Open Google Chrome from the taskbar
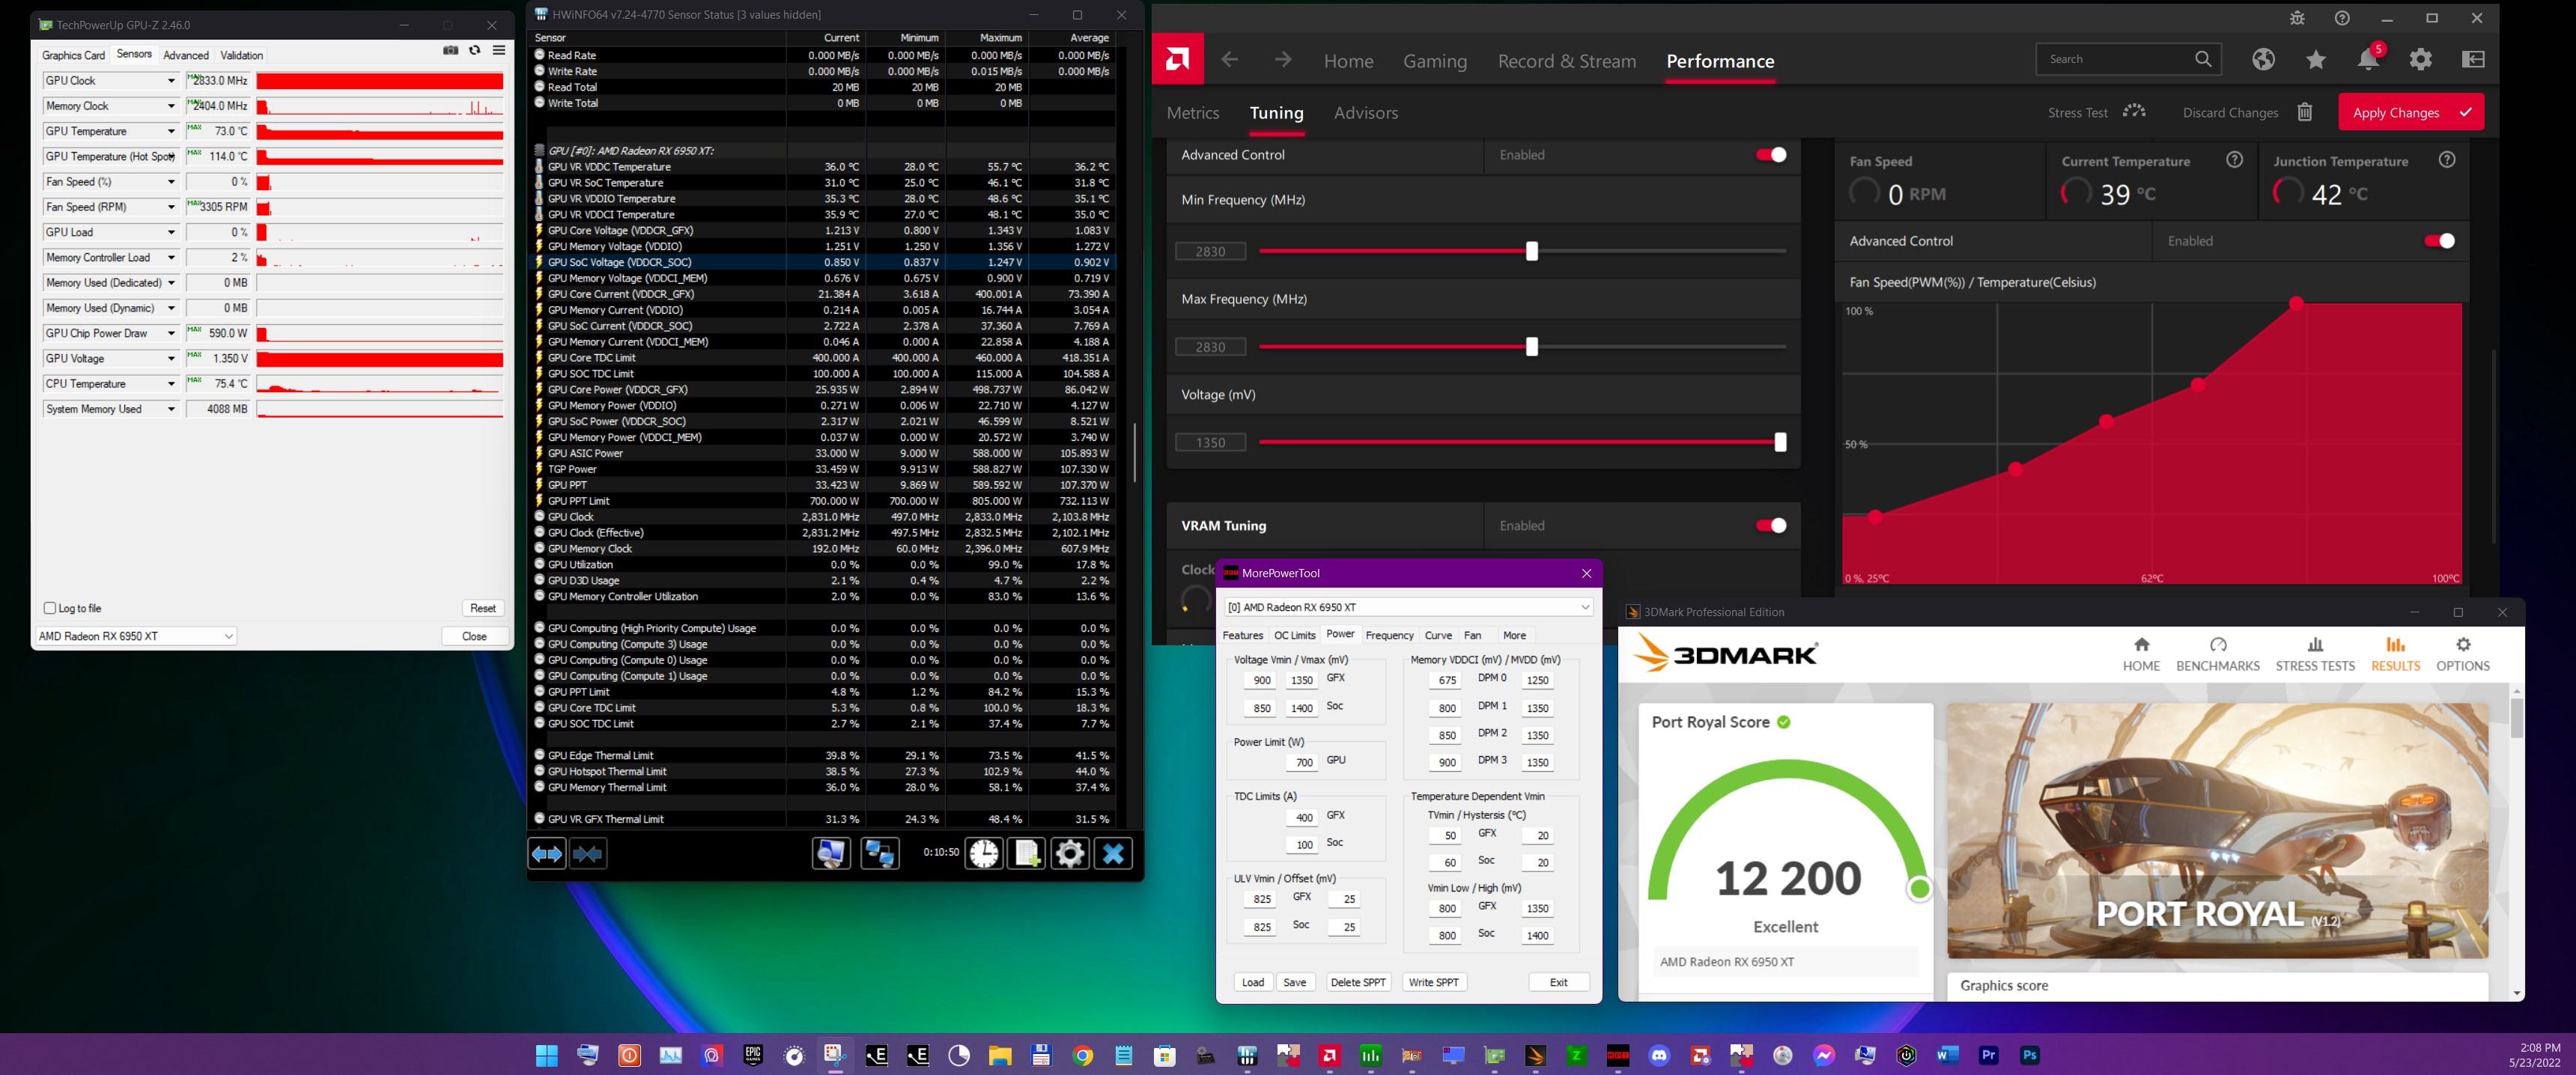This screenshot has width=2576, height=1075. tap(1083, 1055)
